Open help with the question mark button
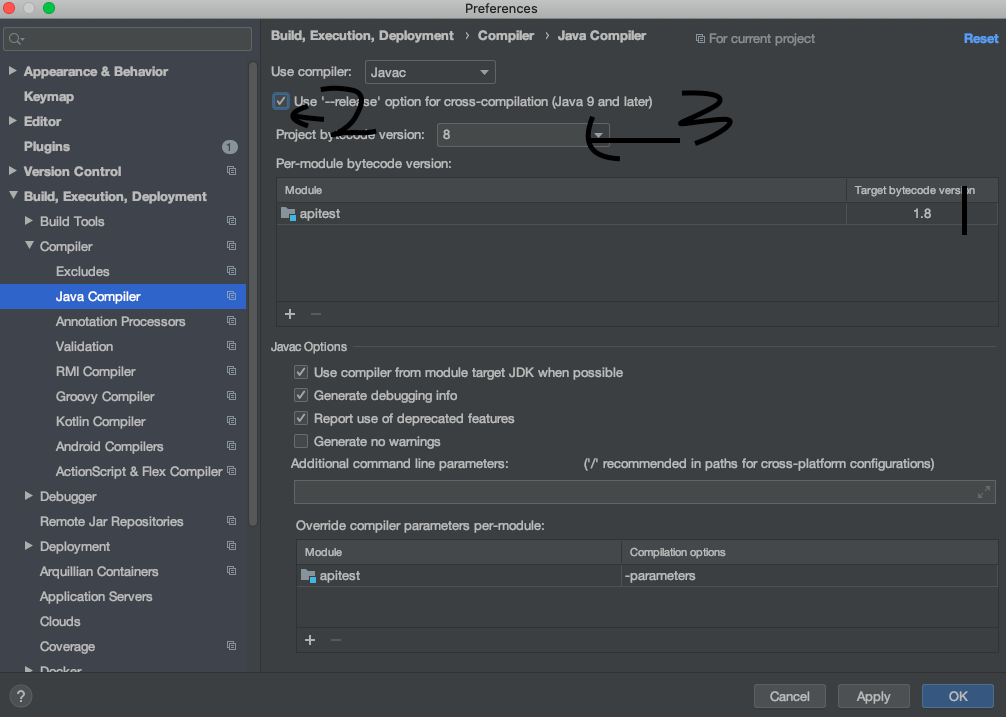1006x717 pixels. click(x=21, y=696)
